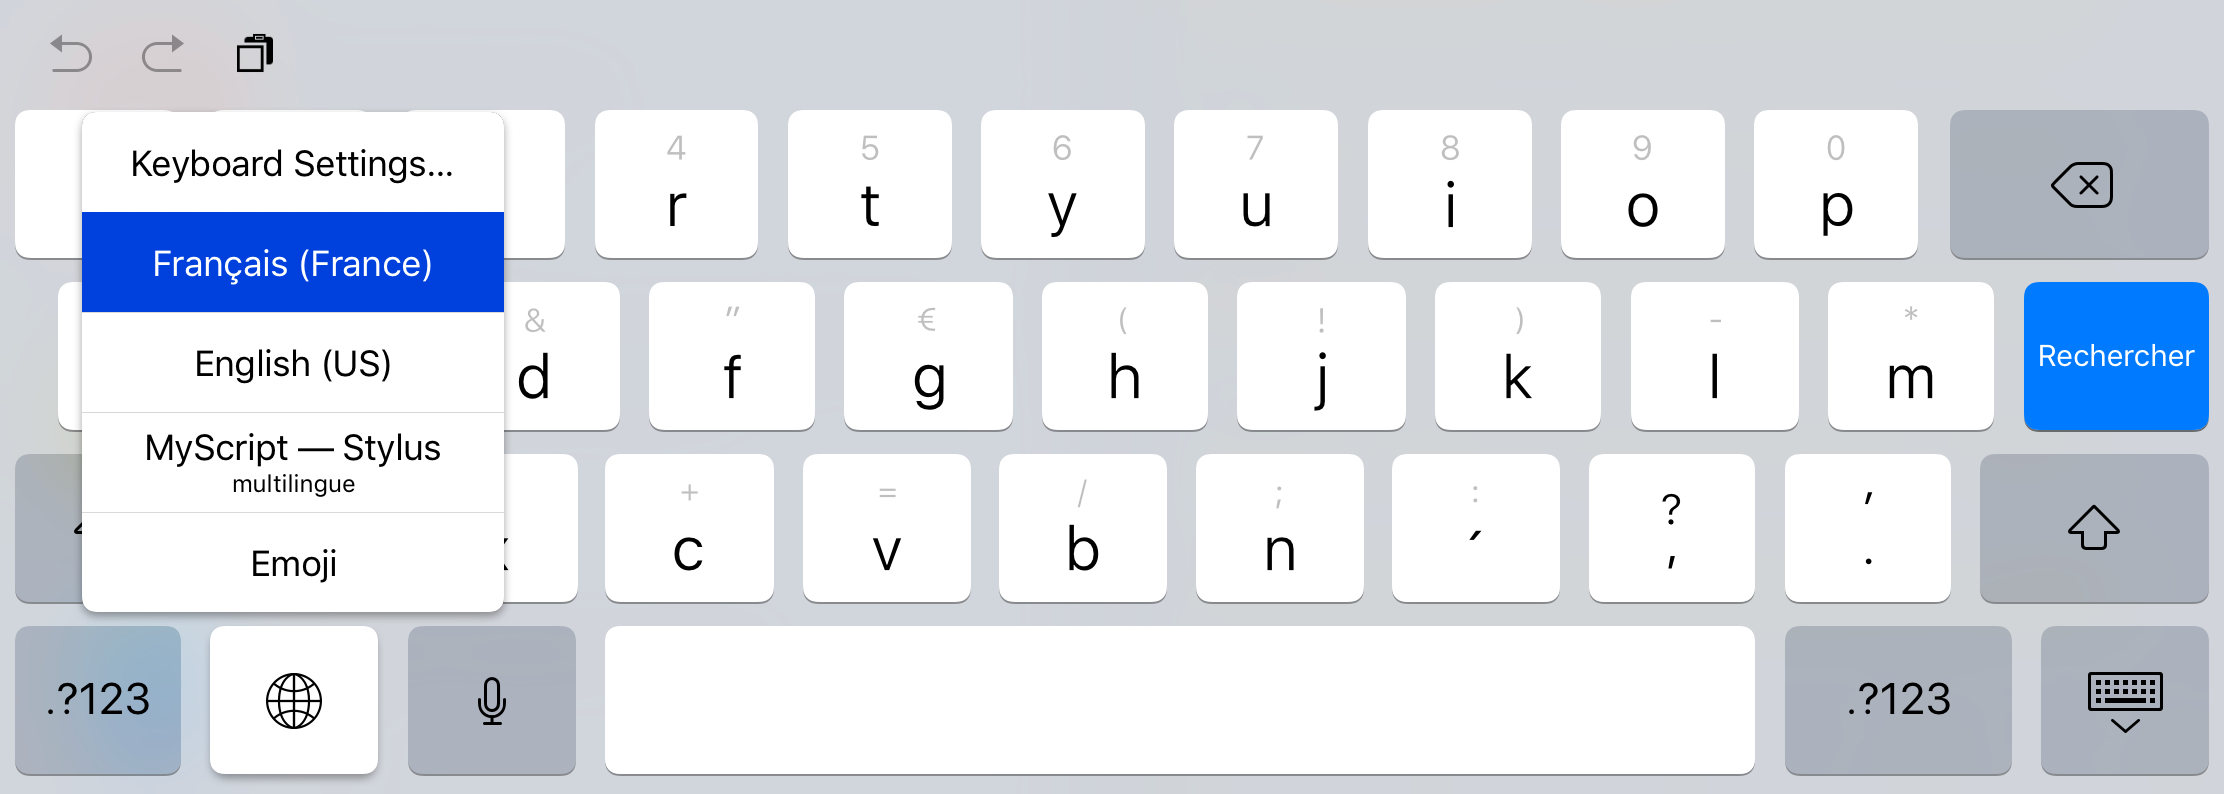The image size is (2224, 794).
Task: Switch to English (US) keyboard
Action: pos(293,363)
